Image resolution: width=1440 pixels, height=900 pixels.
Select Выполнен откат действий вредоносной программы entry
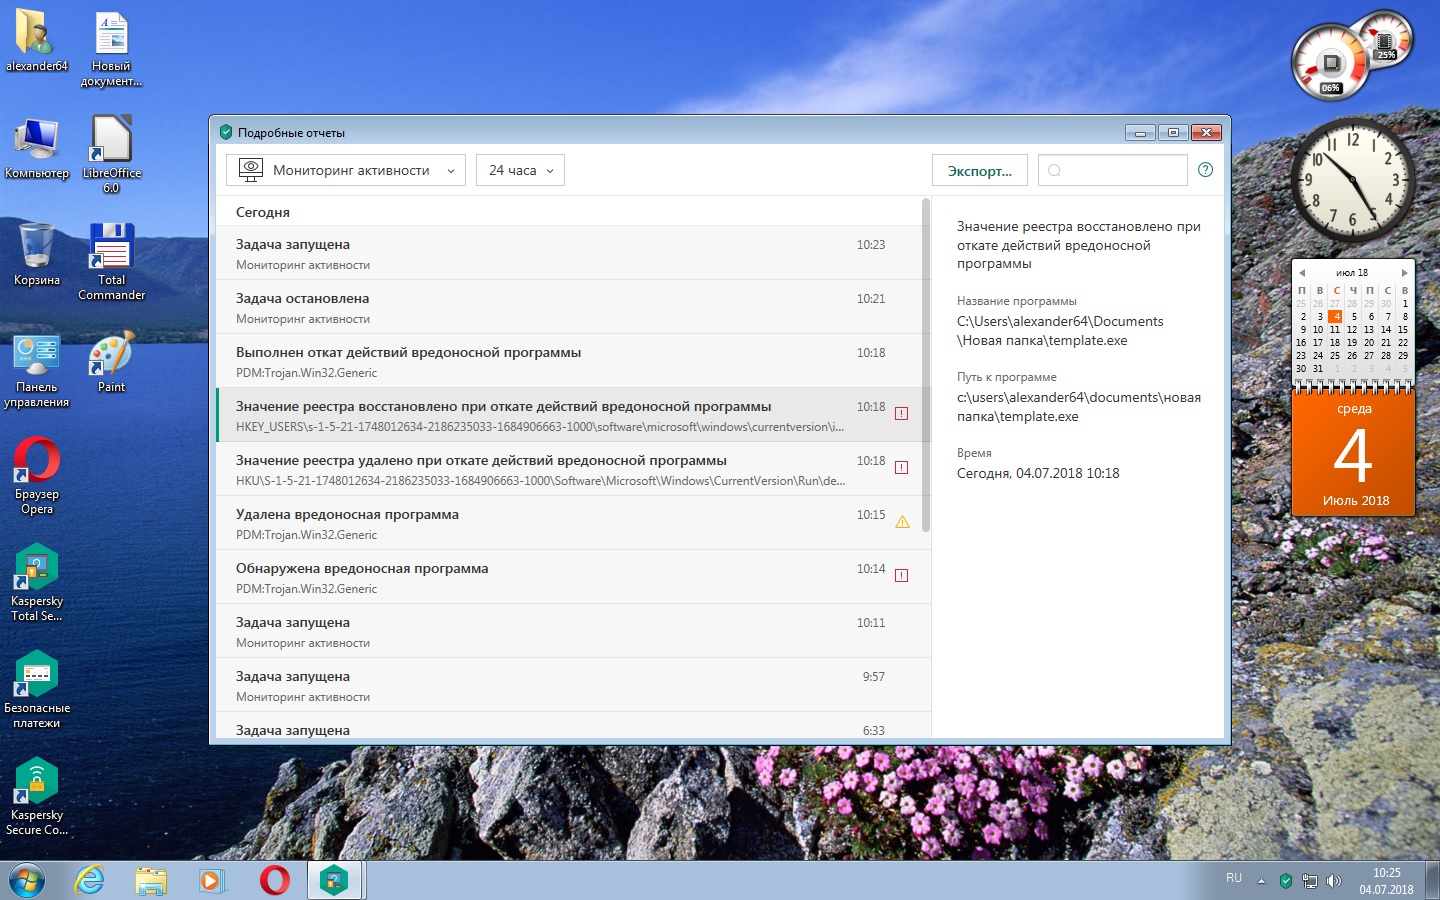540,361
